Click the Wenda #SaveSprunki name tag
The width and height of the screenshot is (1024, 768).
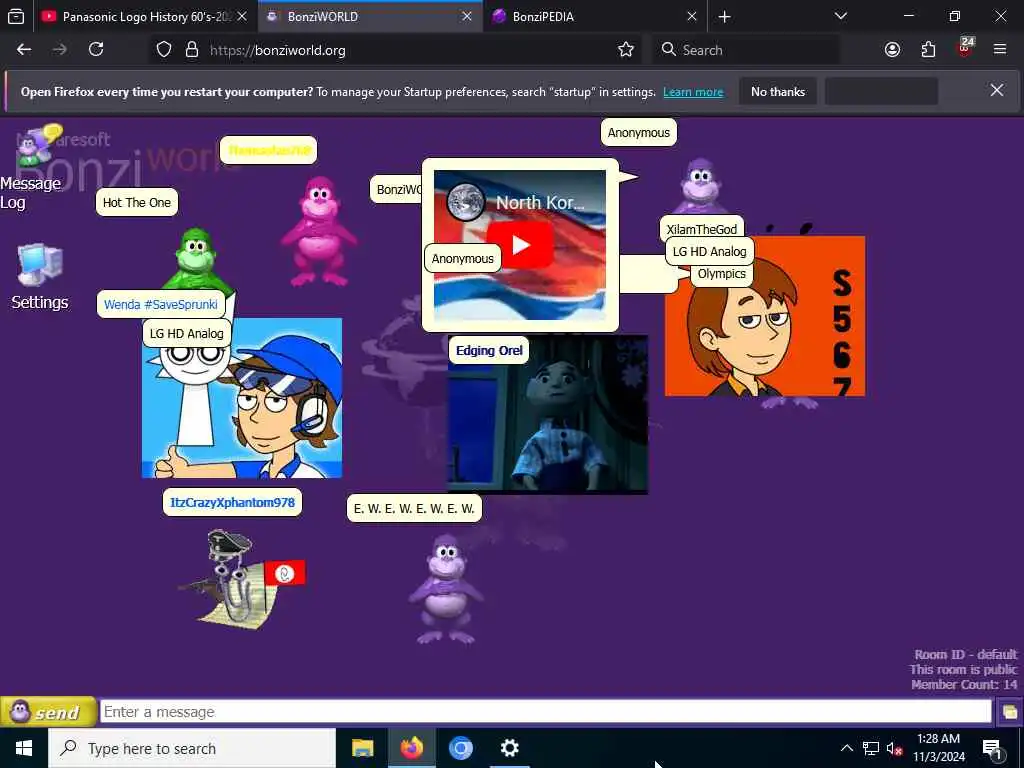click(161, 304)
